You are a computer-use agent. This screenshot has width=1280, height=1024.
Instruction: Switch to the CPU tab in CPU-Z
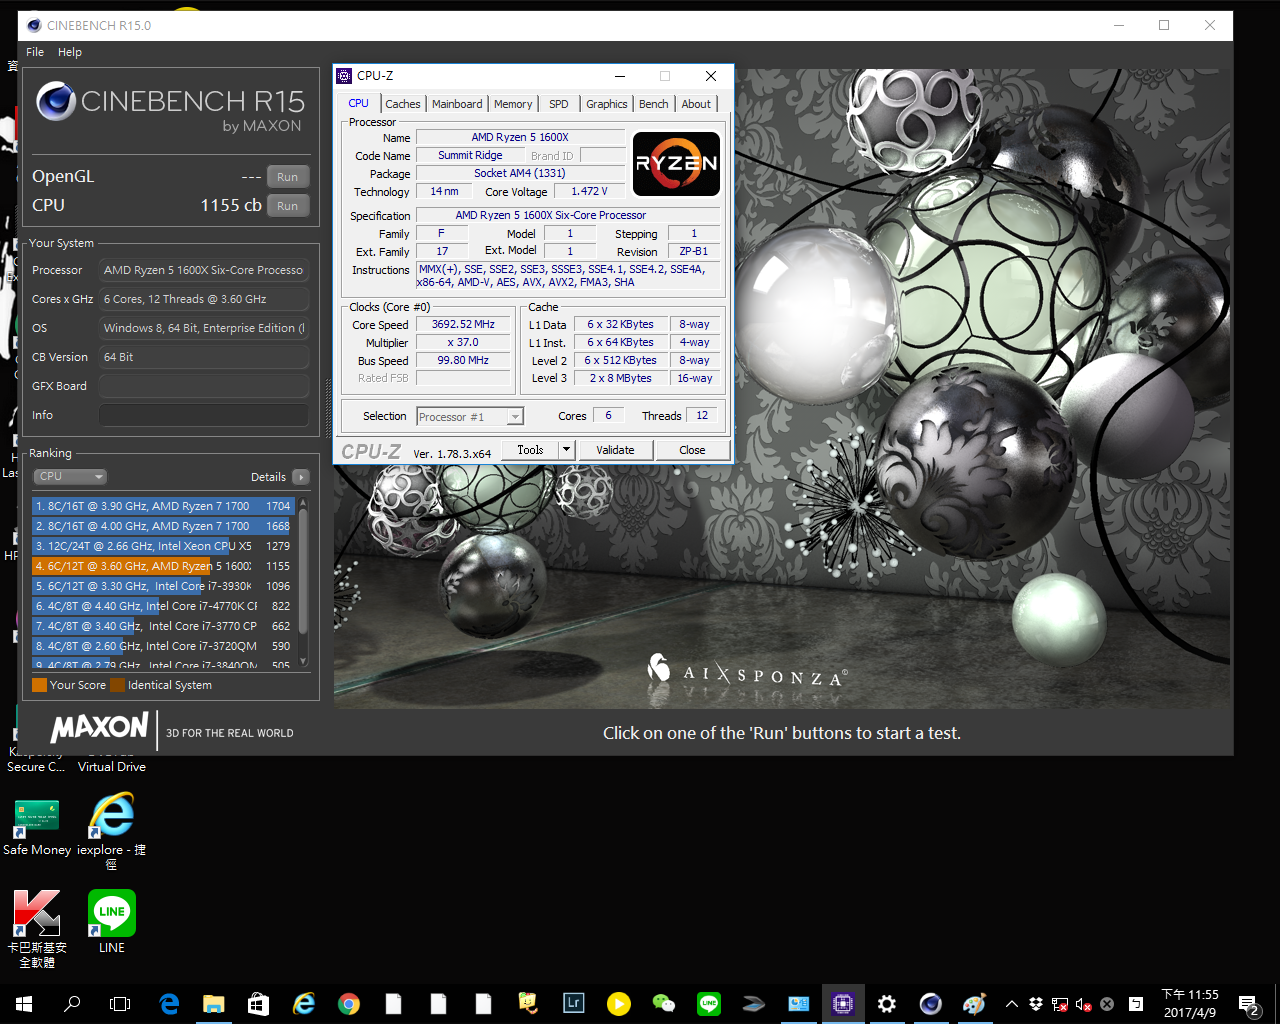(x=358, y=103)
